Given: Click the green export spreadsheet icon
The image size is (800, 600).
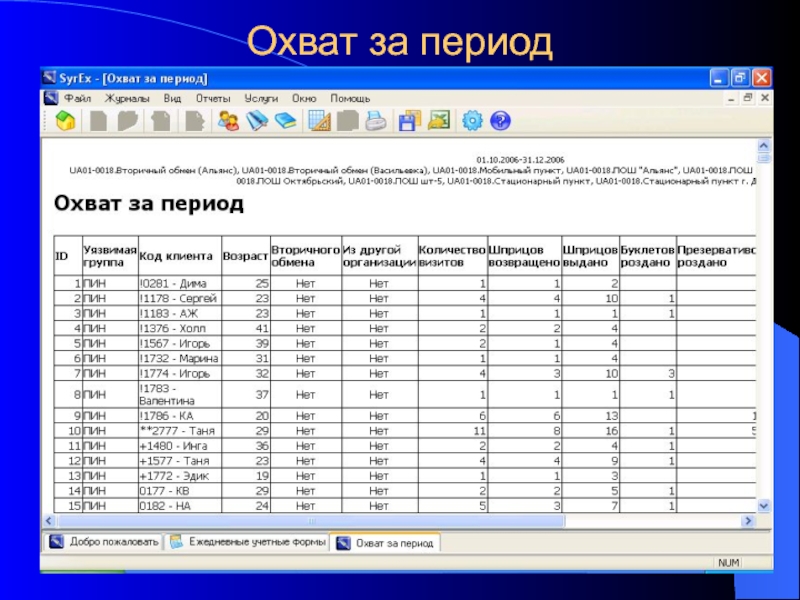Looking at the screenshot, I should pos(439,121).
